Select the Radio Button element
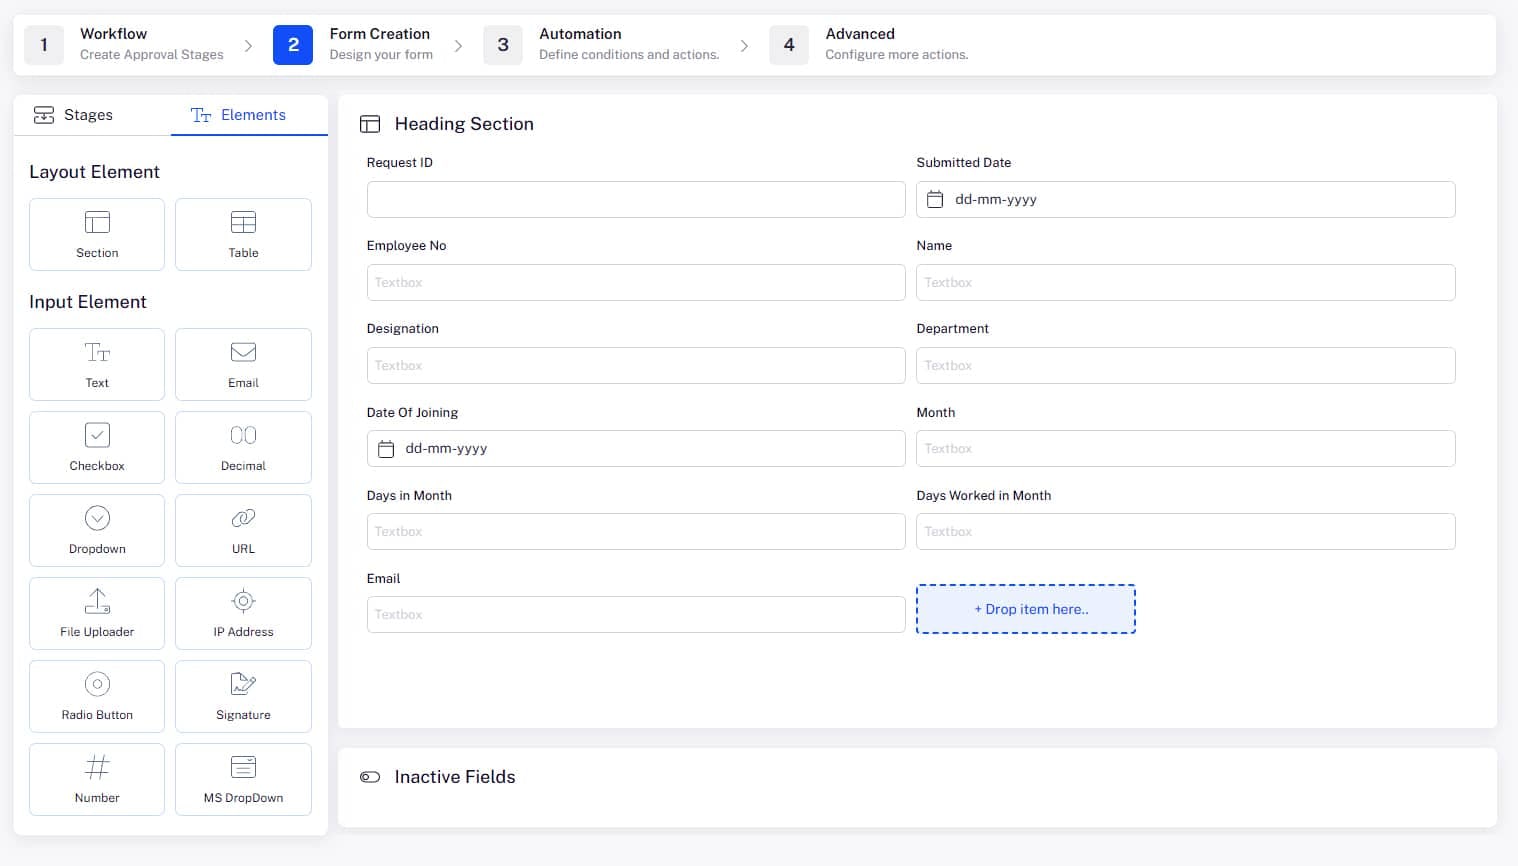Image resolution: width=1518 pixels, height=866 pixels. point(96,696)
